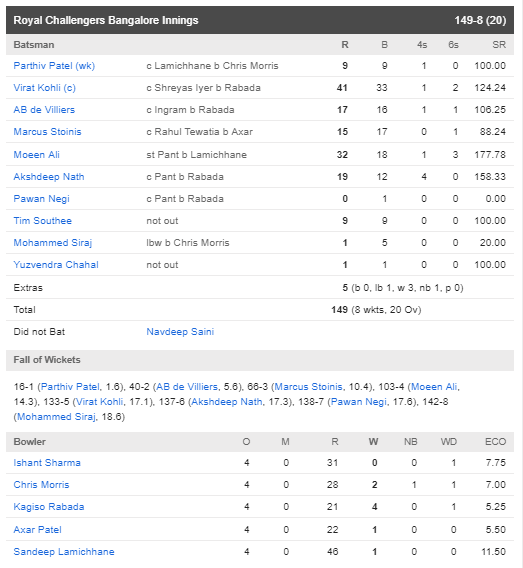Open Virat Kohli link in Fall of Wickets
The height and width of the screenshot is (568, 523).
99,402
